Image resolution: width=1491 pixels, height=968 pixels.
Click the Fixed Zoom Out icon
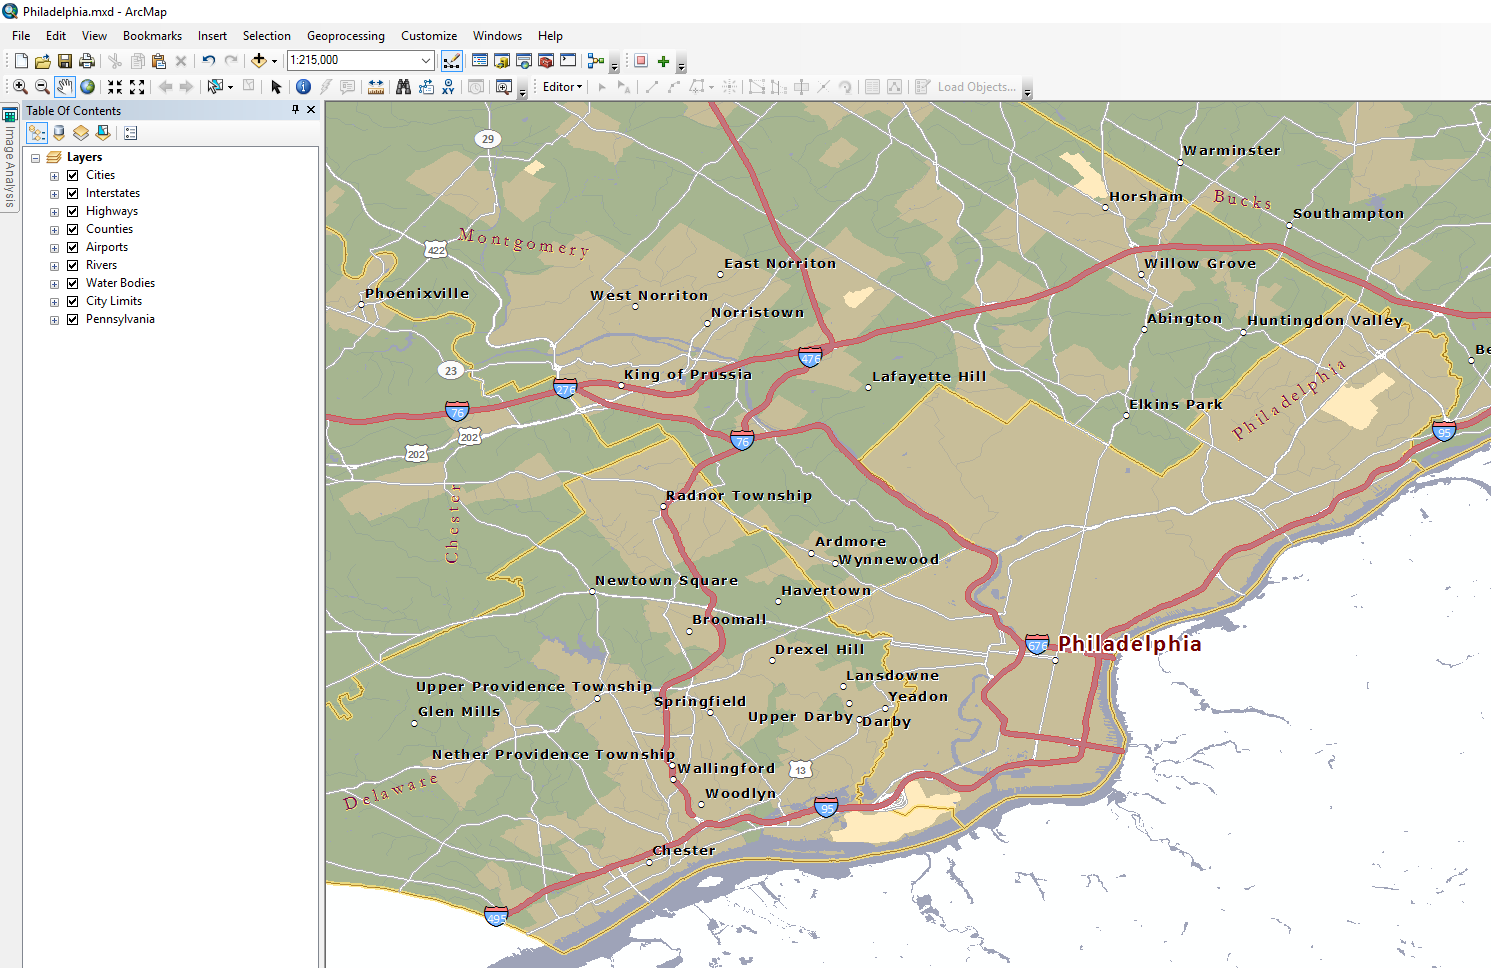[137, 87]
